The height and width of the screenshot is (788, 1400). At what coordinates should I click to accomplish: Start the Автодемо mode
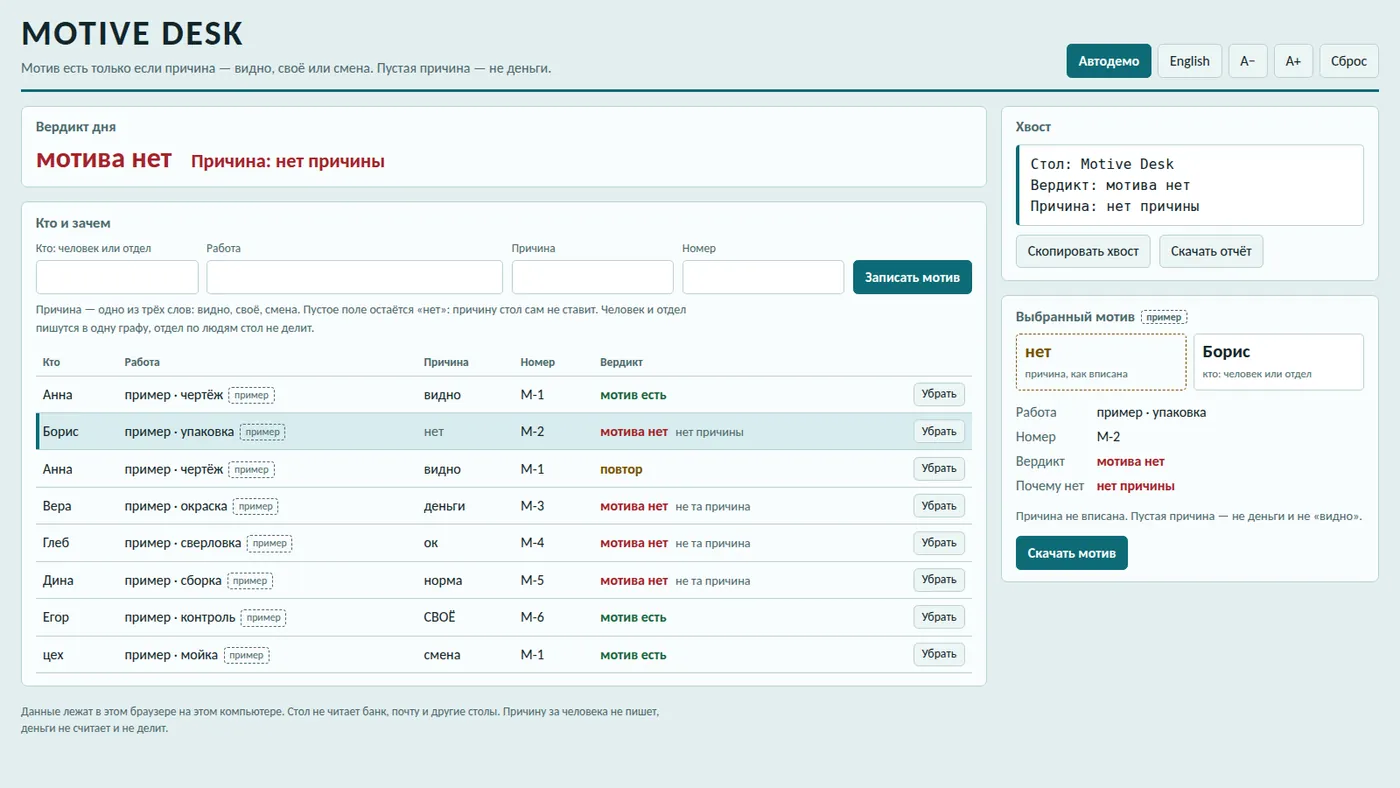pyautogui.click(x=1109, y=61)
